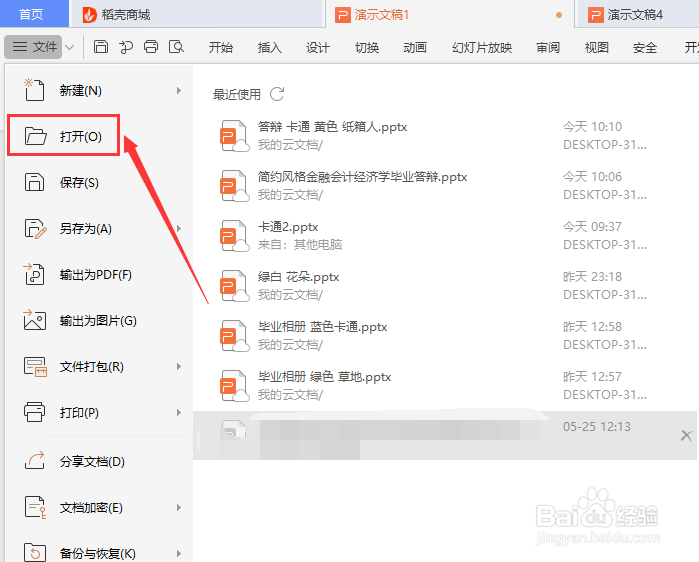Open the 稻壳商城 tab
The width and height of the screenshot is (699, 562).
pos(196,15)
